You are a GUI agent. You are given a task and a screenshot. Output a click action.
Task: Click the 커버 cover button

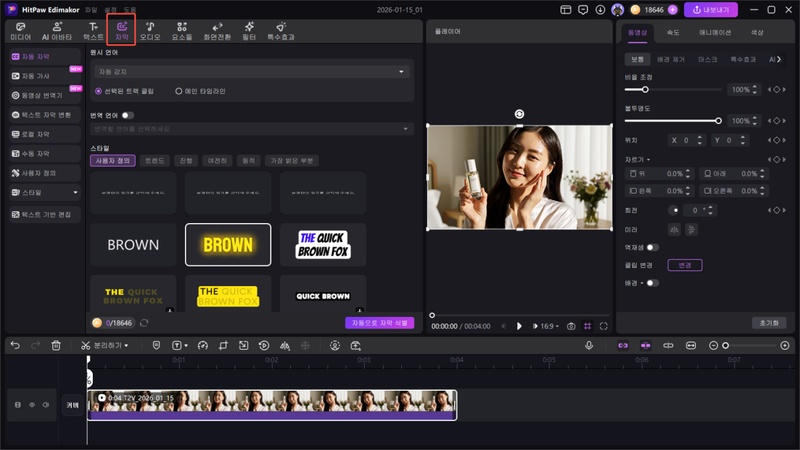73,405
